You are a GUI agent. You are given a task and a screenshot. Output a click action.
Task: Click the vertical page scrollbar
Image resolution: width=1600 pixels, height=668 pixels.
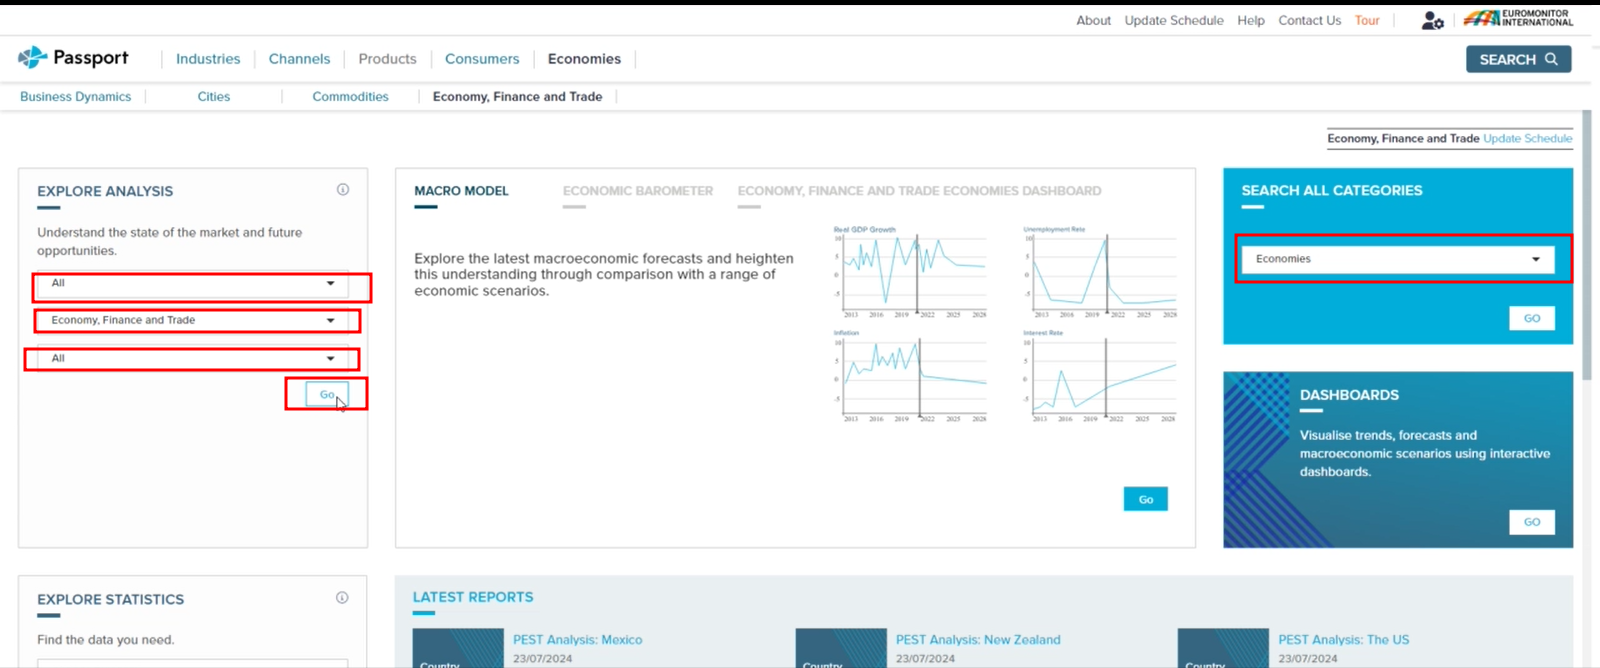(1587, 240)
